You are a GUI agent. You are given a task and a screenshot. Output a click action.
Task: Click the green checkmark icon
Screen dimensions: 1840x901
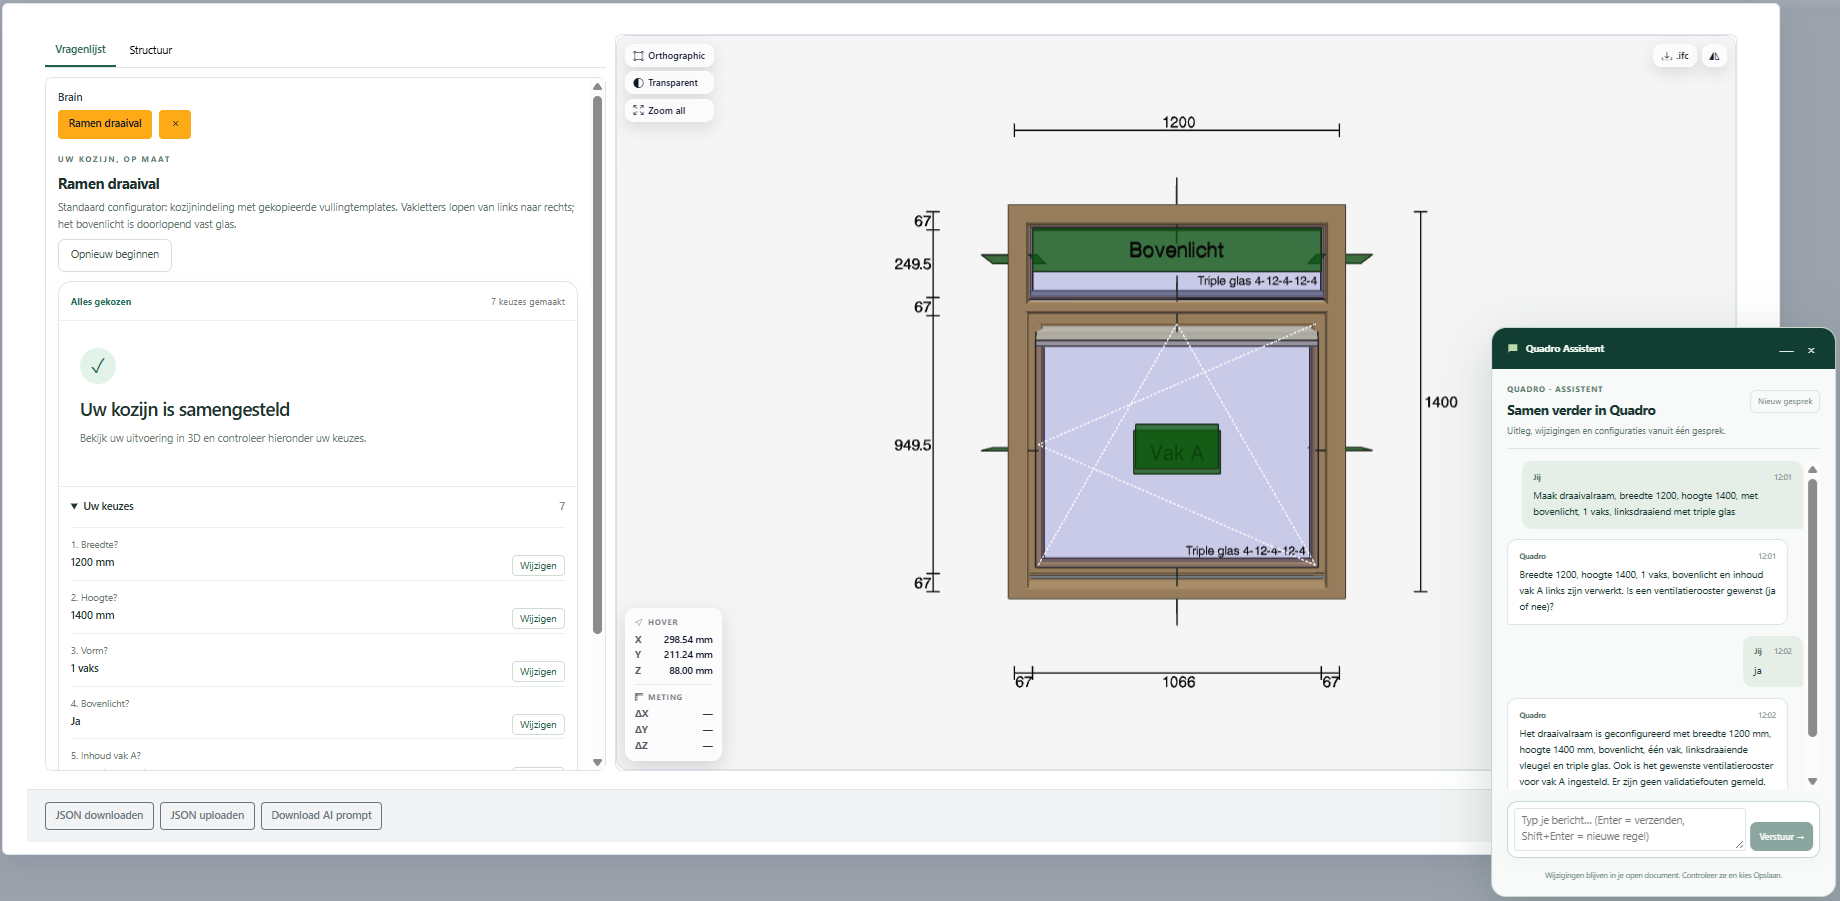pos(98,366)
